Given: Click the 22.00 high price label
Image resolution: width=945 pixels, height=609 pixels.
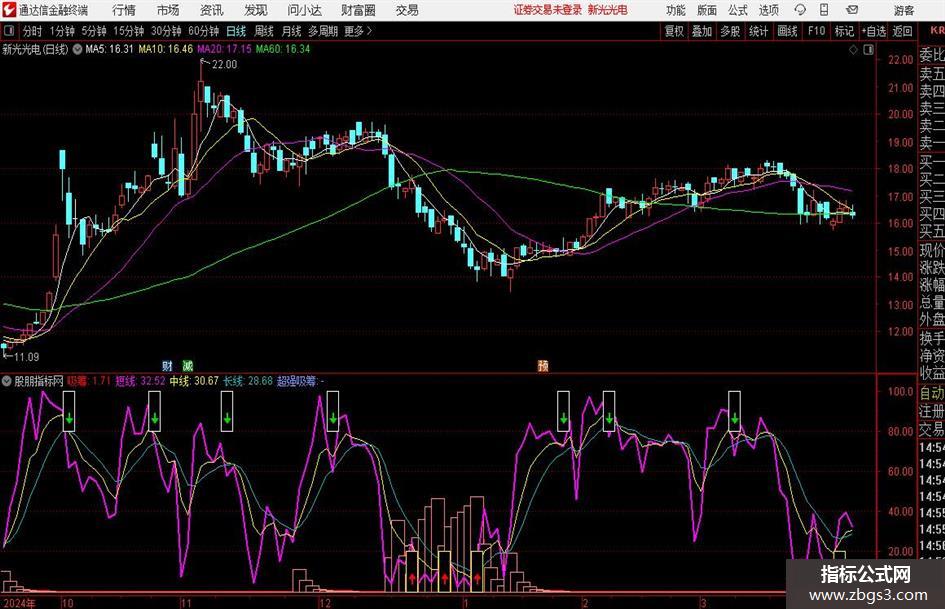Looking at the screenshot, I should [224, 65].
